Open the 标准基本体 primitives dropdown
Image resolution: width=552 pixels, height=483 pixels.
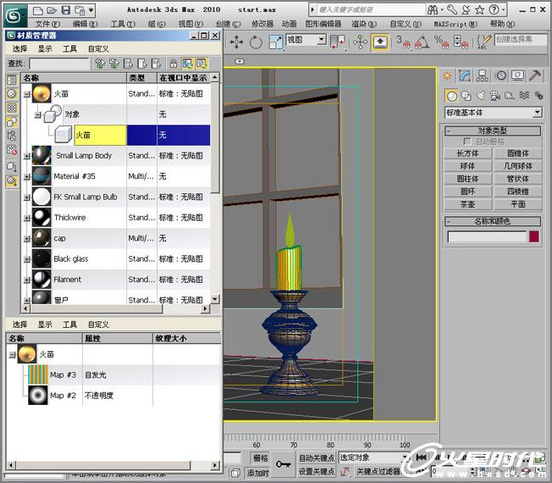click(x=493, y=113)
